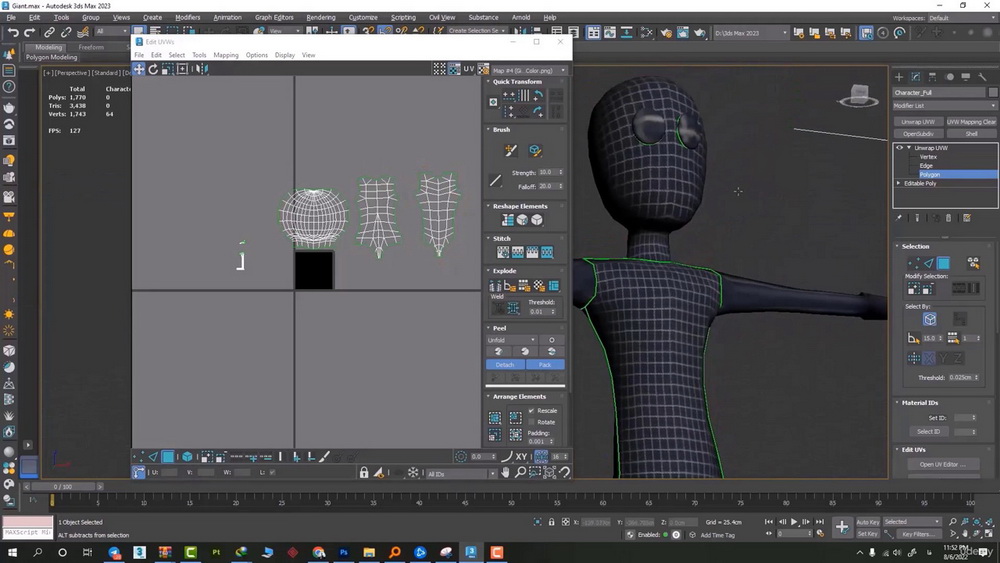This screenshot has width=1000, height=563.
Task: Switch to the Freeform ribbon tab
Action: pyautogui.click(x=91, y=47)
